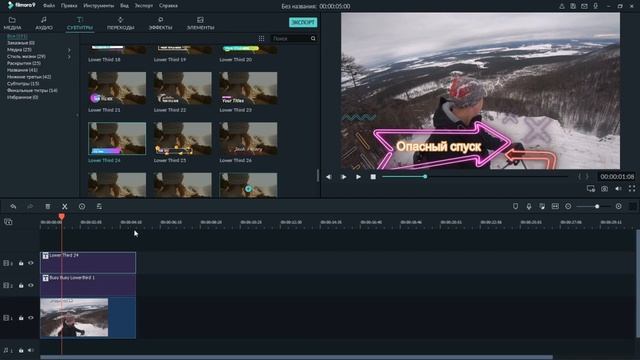Select the Субтитры category in sidebar
The width and height of the screenshot is (640, 360).
coord(23,84)
